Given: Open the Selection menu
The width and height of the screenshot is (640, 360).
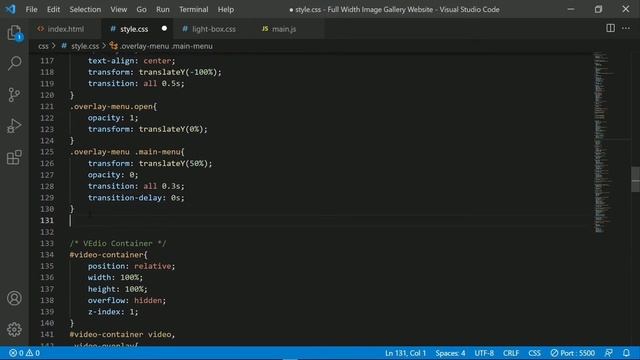Looking at the screenshot, I should pos(85,9).
